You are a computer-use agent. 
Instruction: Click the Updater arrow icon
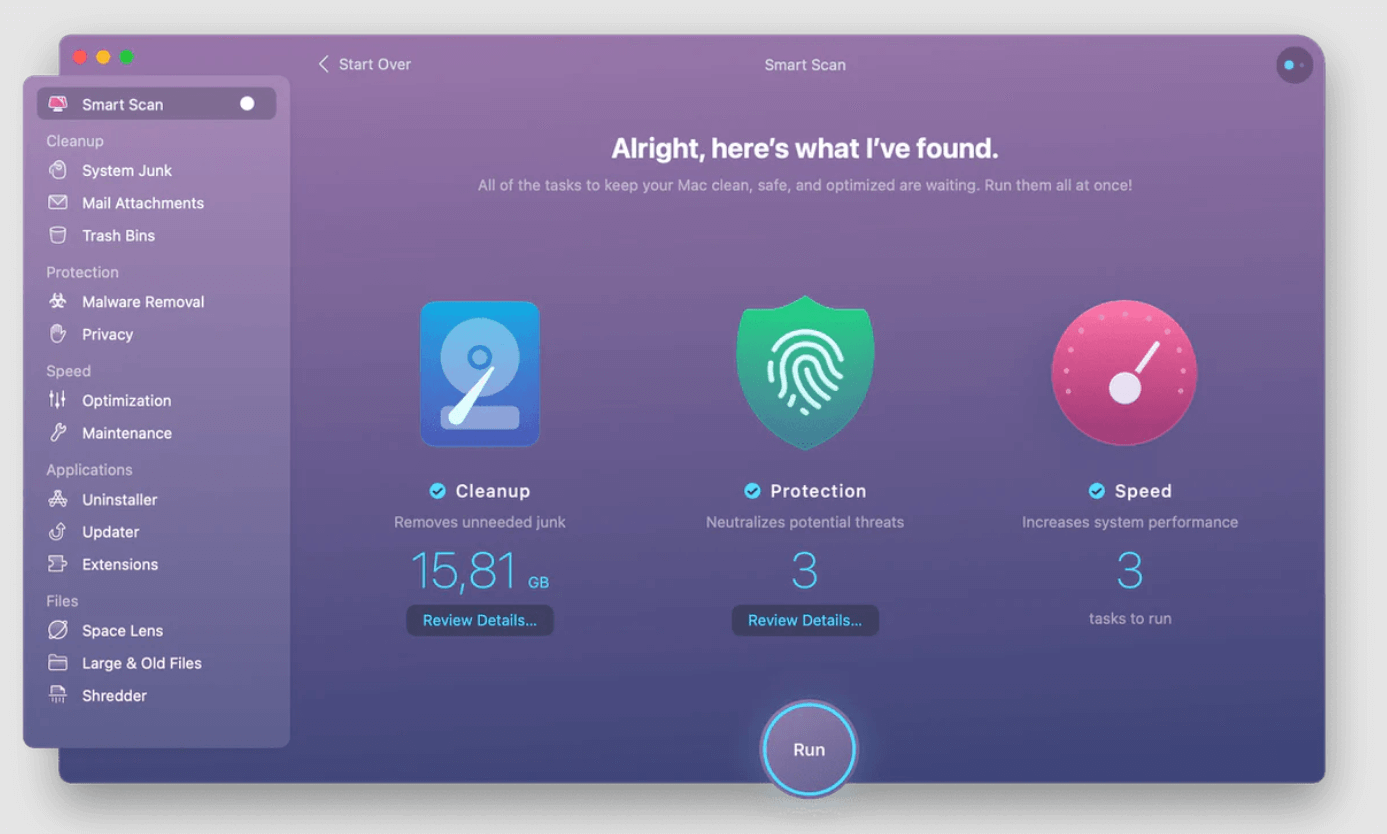click(58, 532)
